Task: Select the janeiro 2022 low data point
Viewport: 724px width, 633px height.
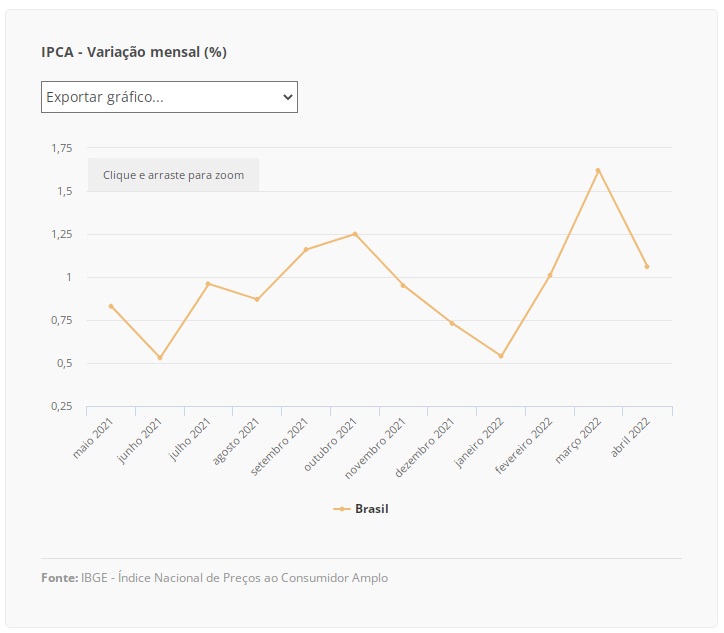Action: point(501,356)
